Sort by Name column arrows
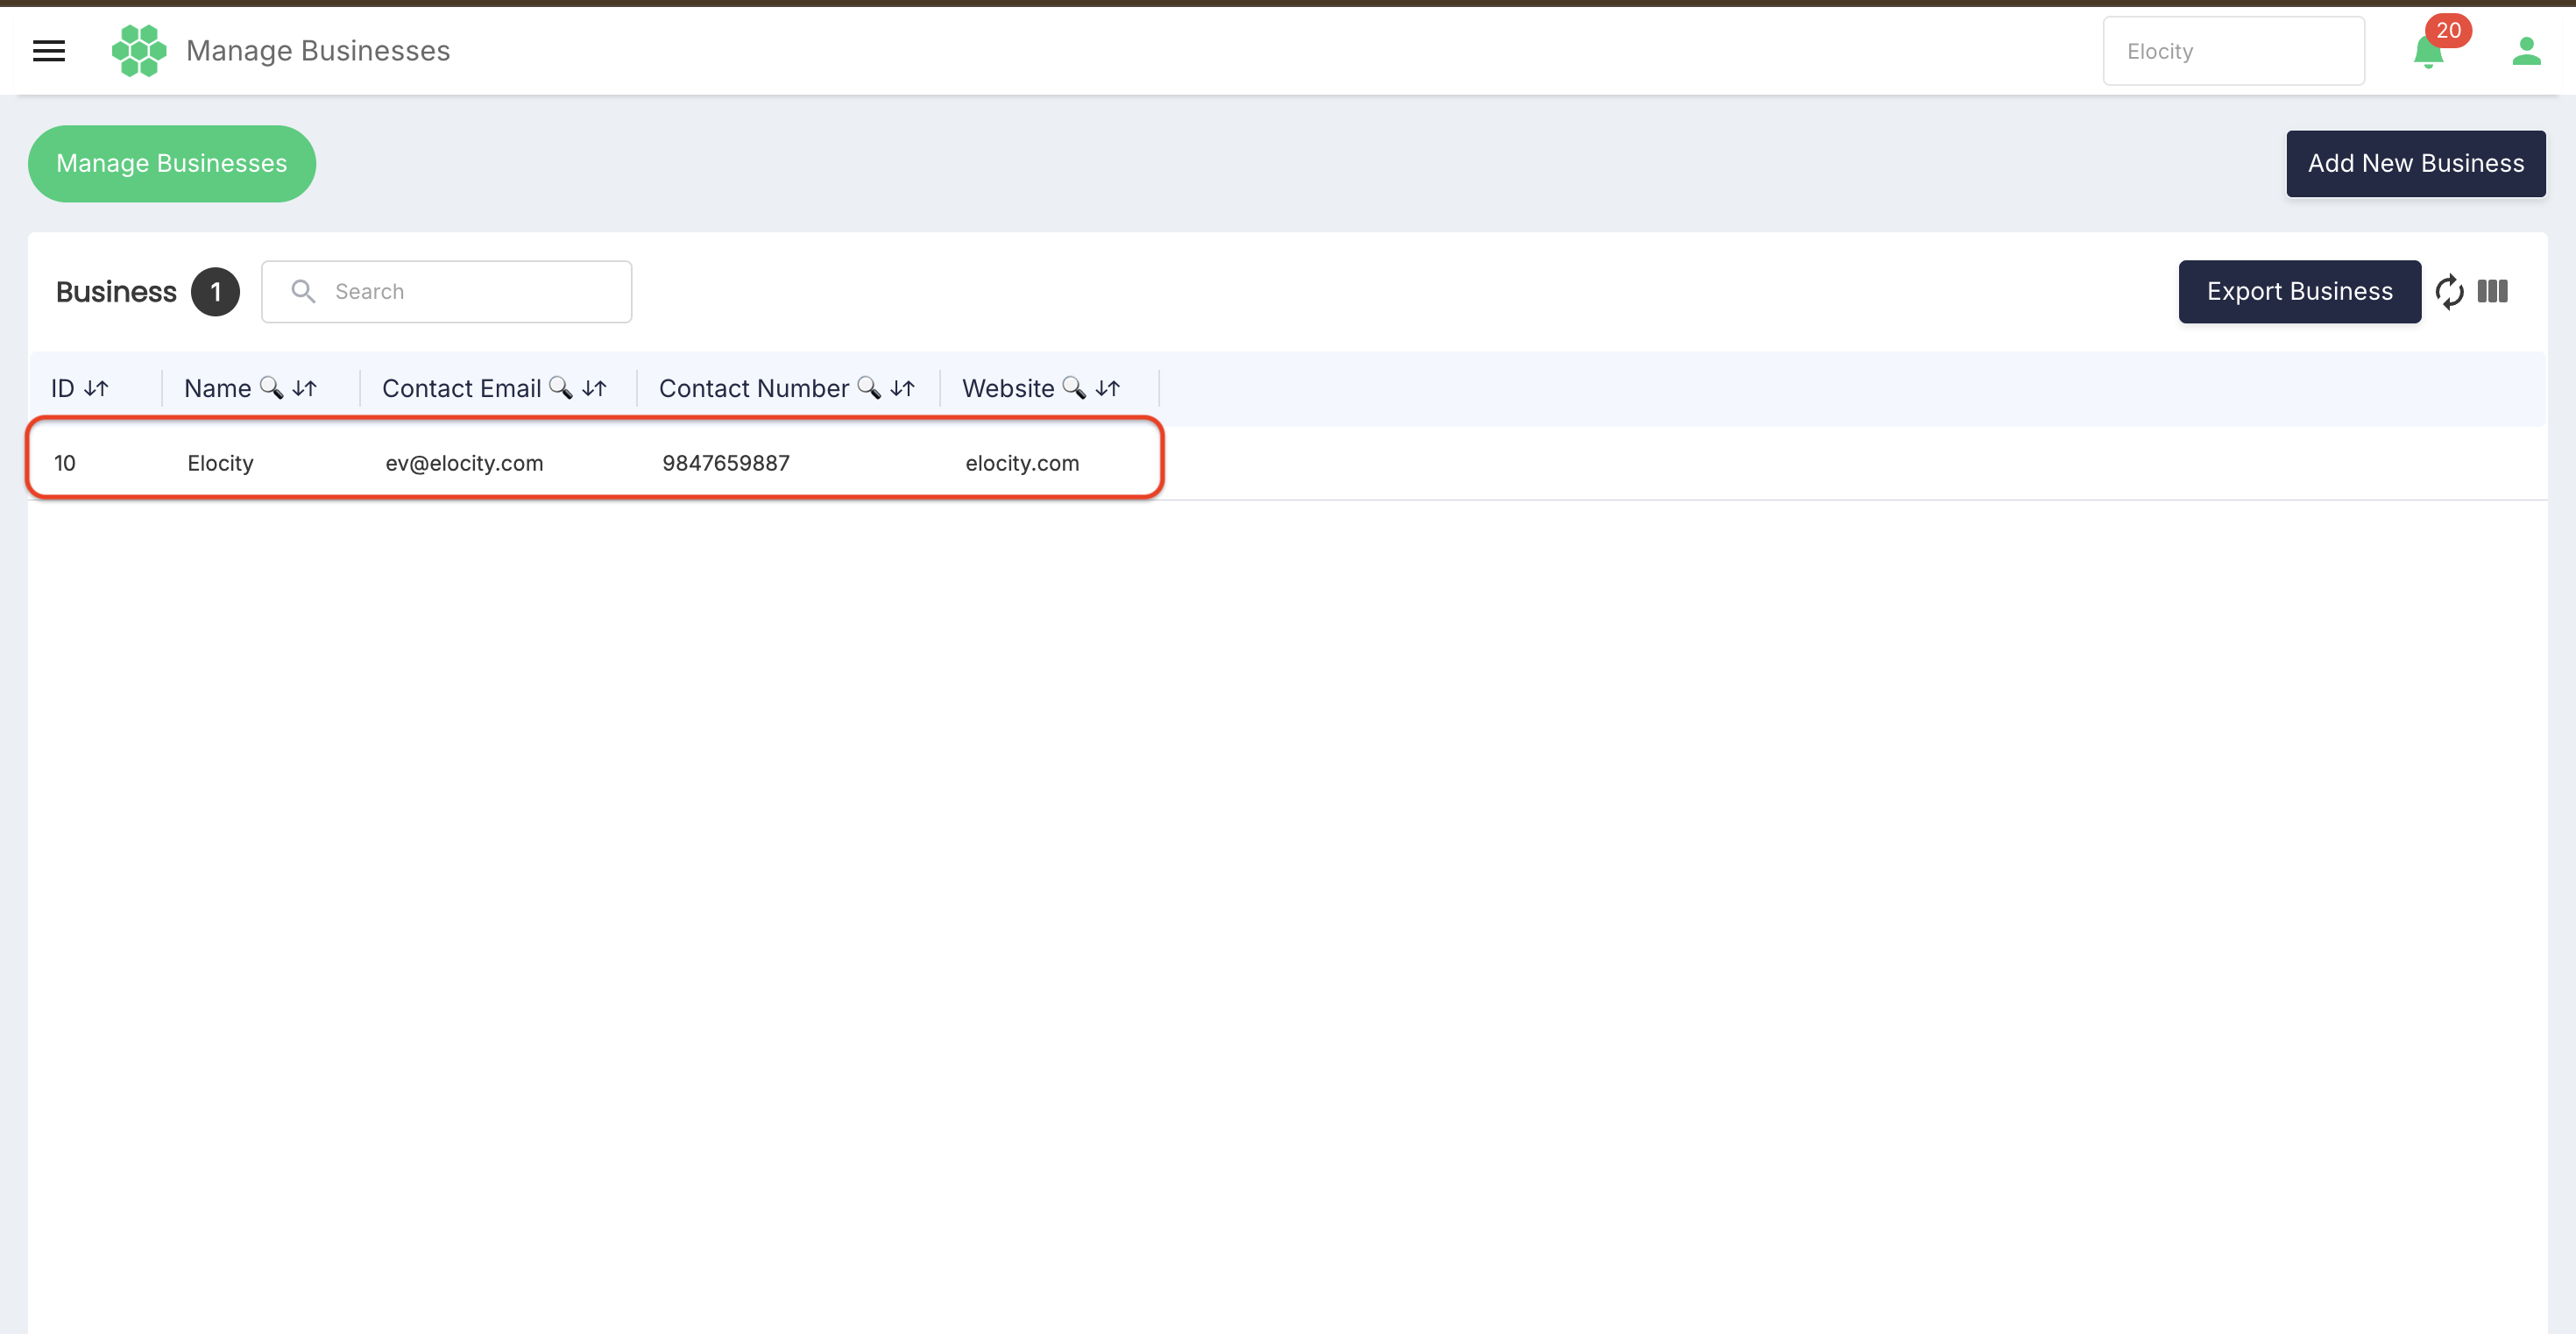 point(305,388)
